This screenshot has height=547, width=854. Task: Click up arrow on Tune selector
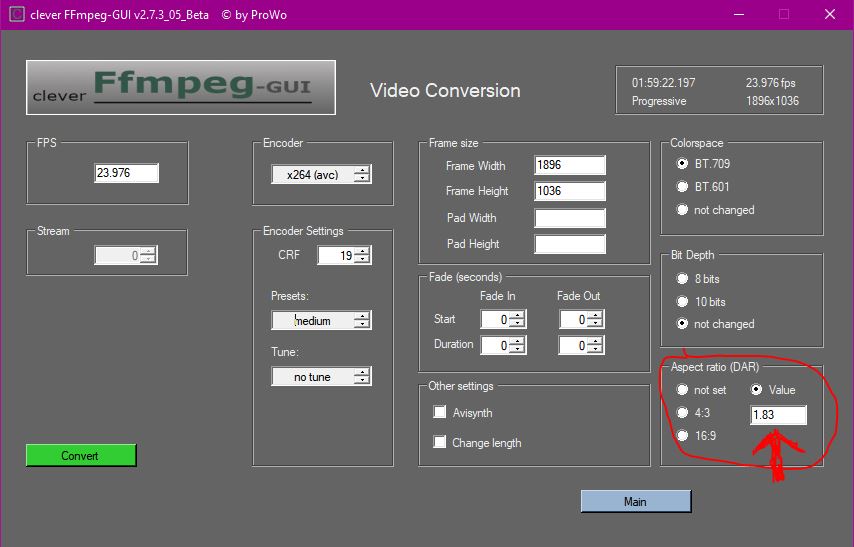pos(362,372)
